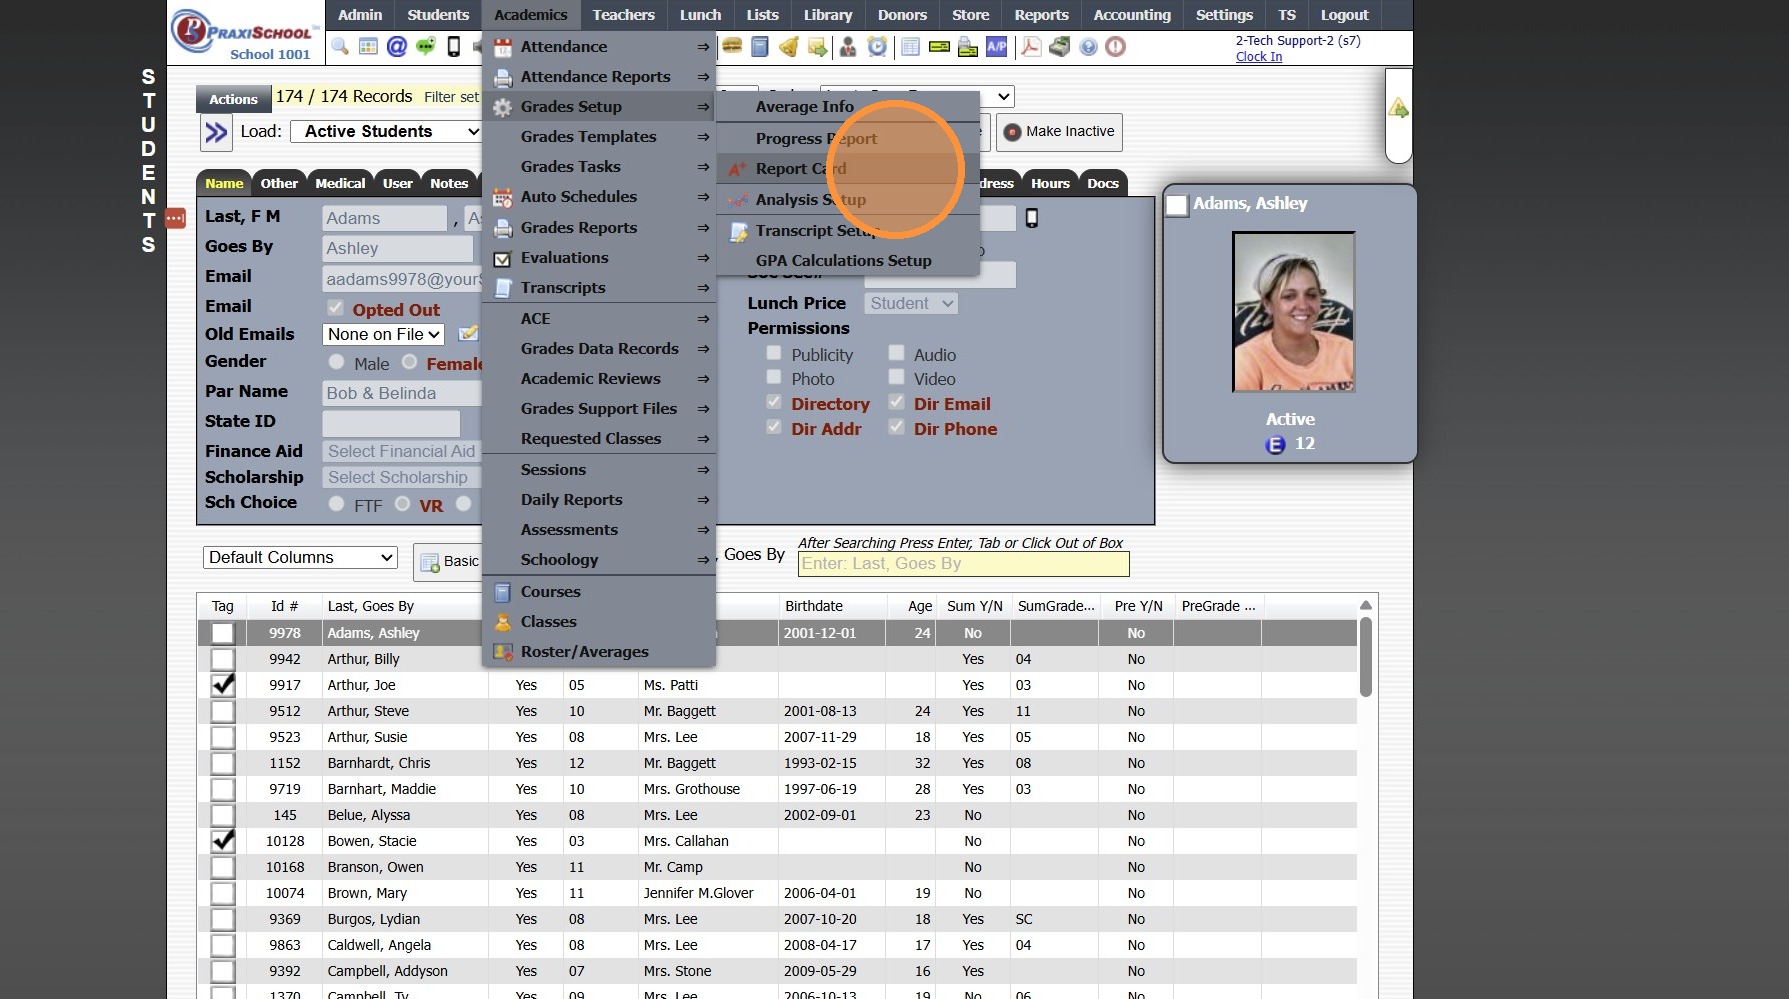Click the Last, Goes By search field
Viewport: 1789px width, 999px height.
(963, 564)
